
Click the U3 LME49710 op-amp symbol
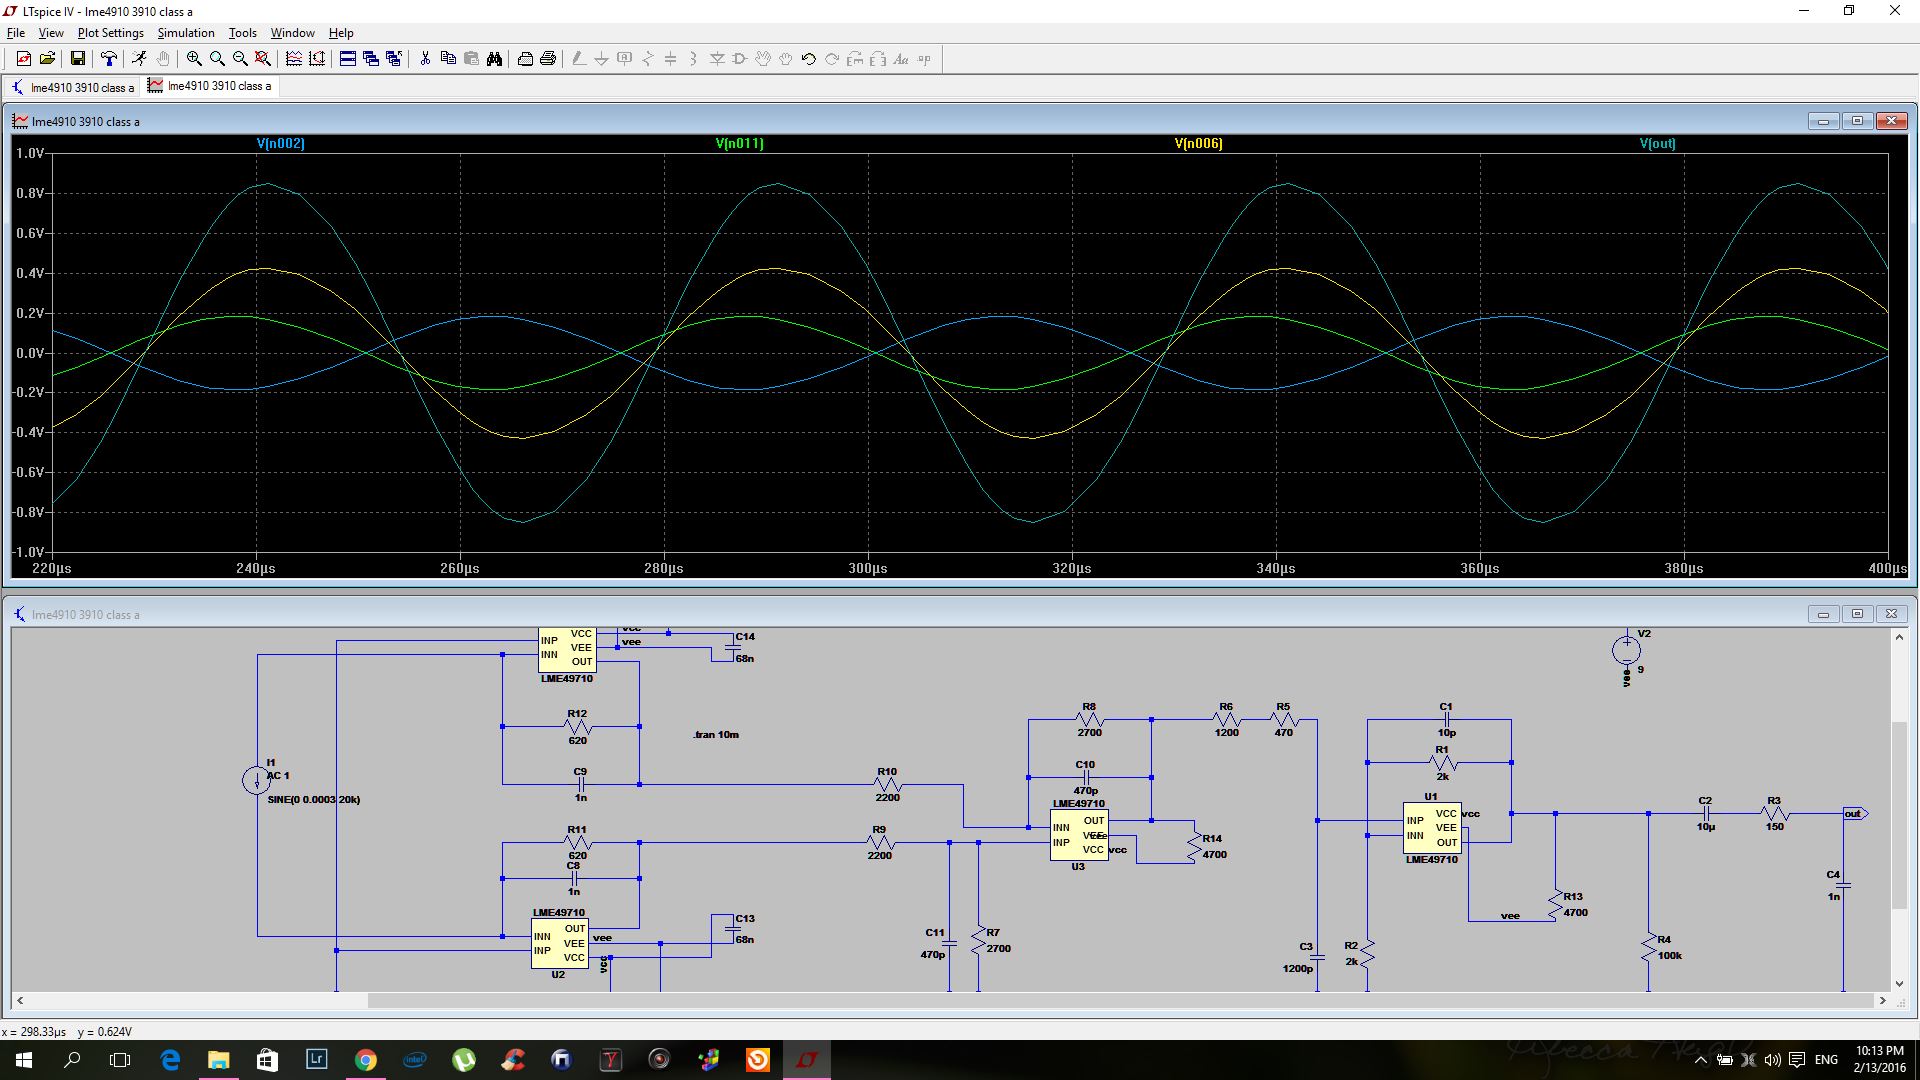[x=1079, y=835]
